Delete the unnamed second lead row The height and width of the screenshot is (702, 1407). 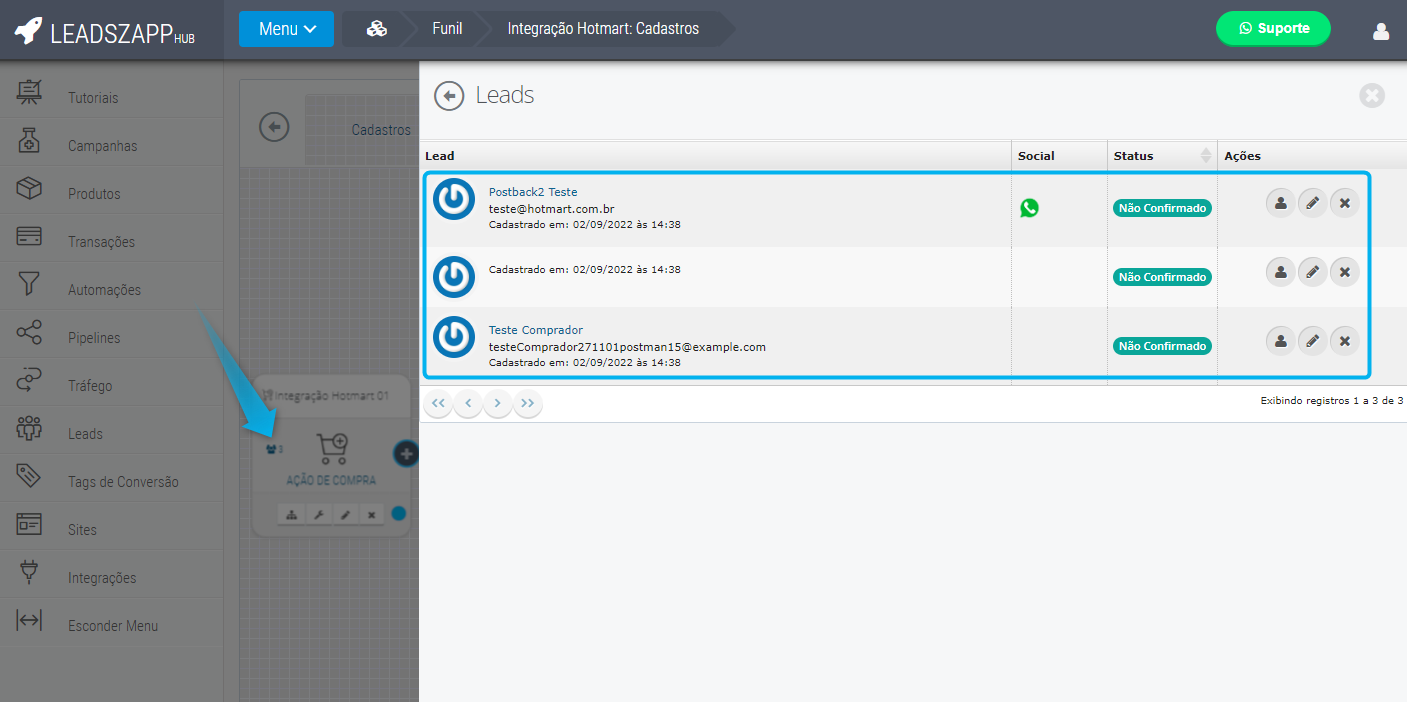1344,272
